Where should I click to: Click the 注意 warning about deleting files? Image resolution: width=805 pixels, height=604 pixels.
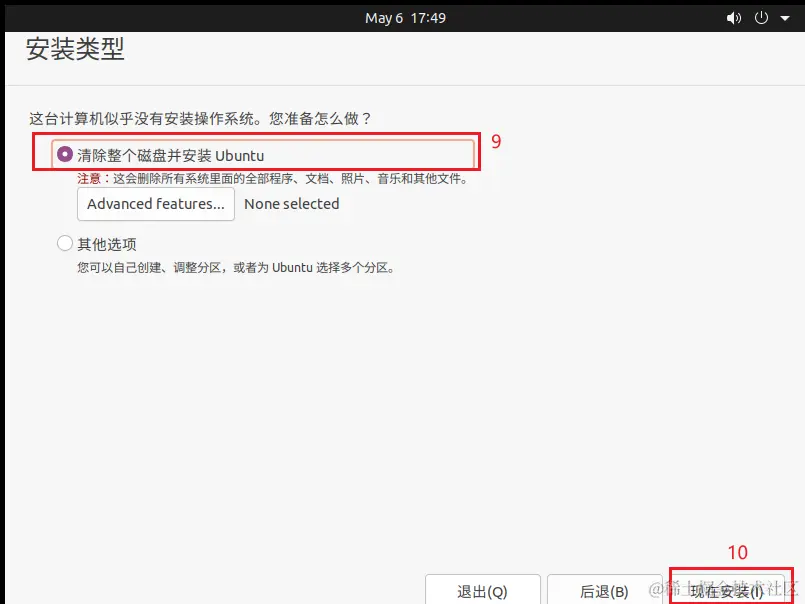coord(273,179)
